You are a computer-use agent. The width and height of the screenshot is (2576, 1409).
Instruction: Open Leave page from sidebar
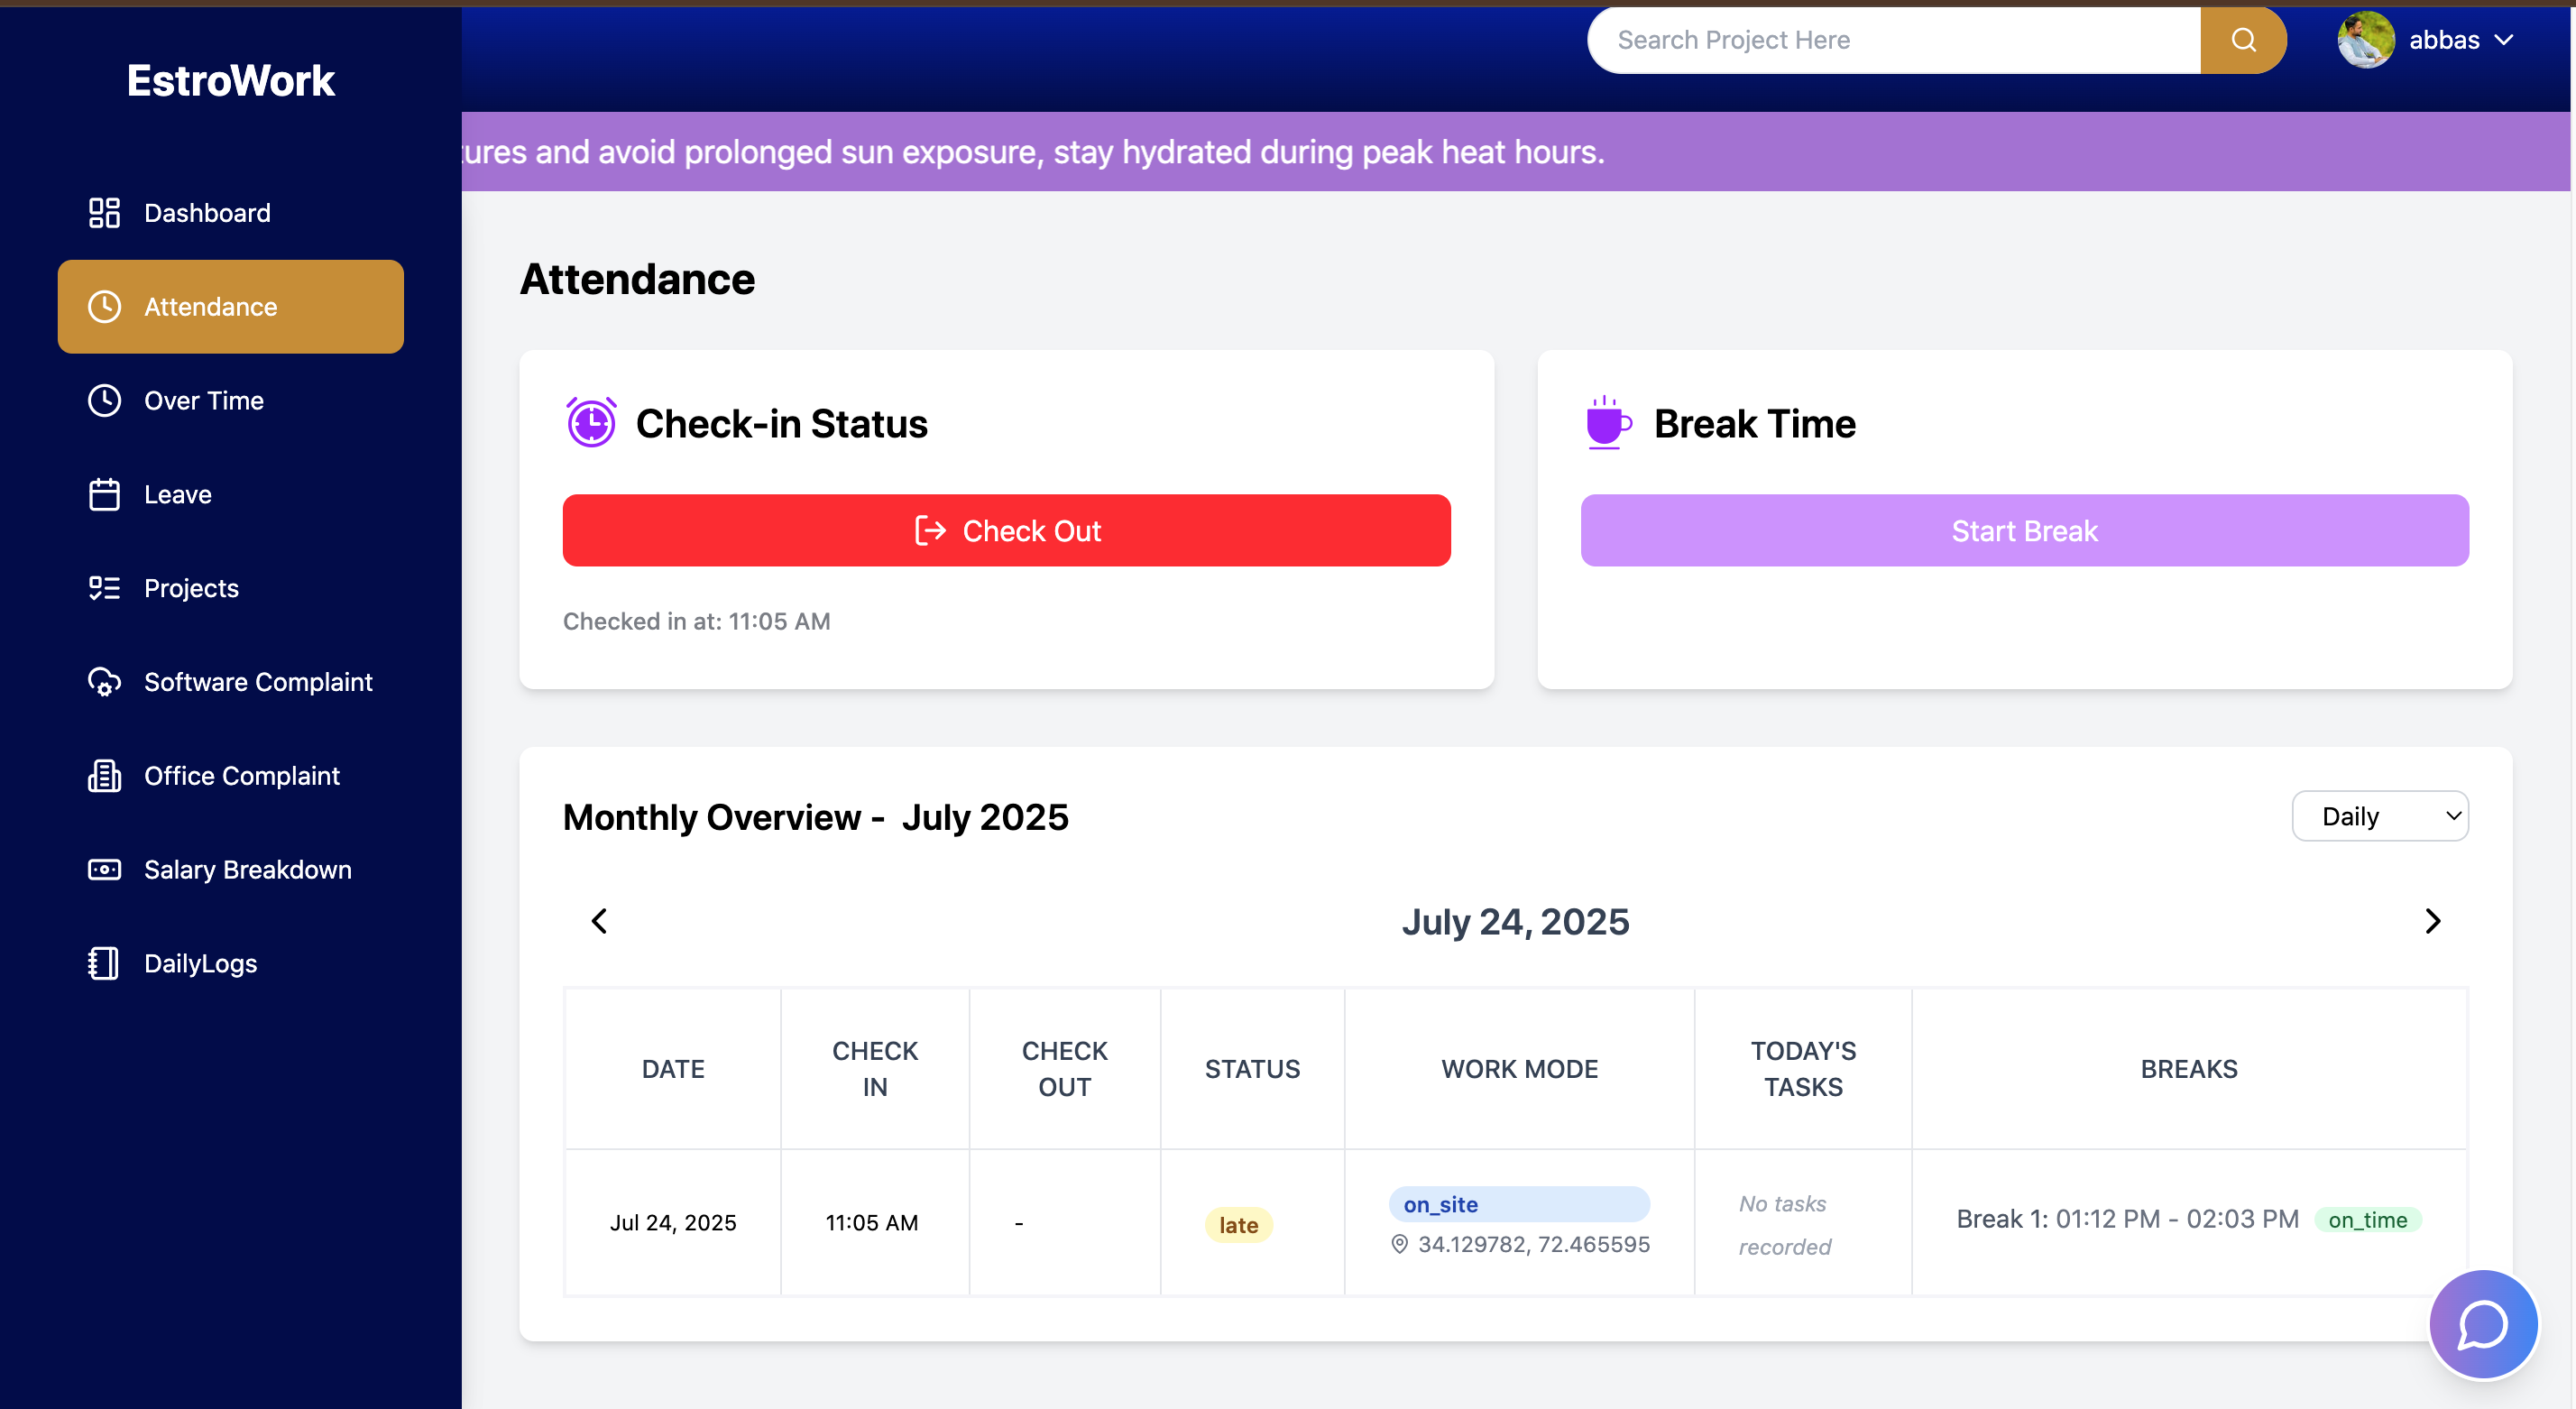tap(231, 494)
